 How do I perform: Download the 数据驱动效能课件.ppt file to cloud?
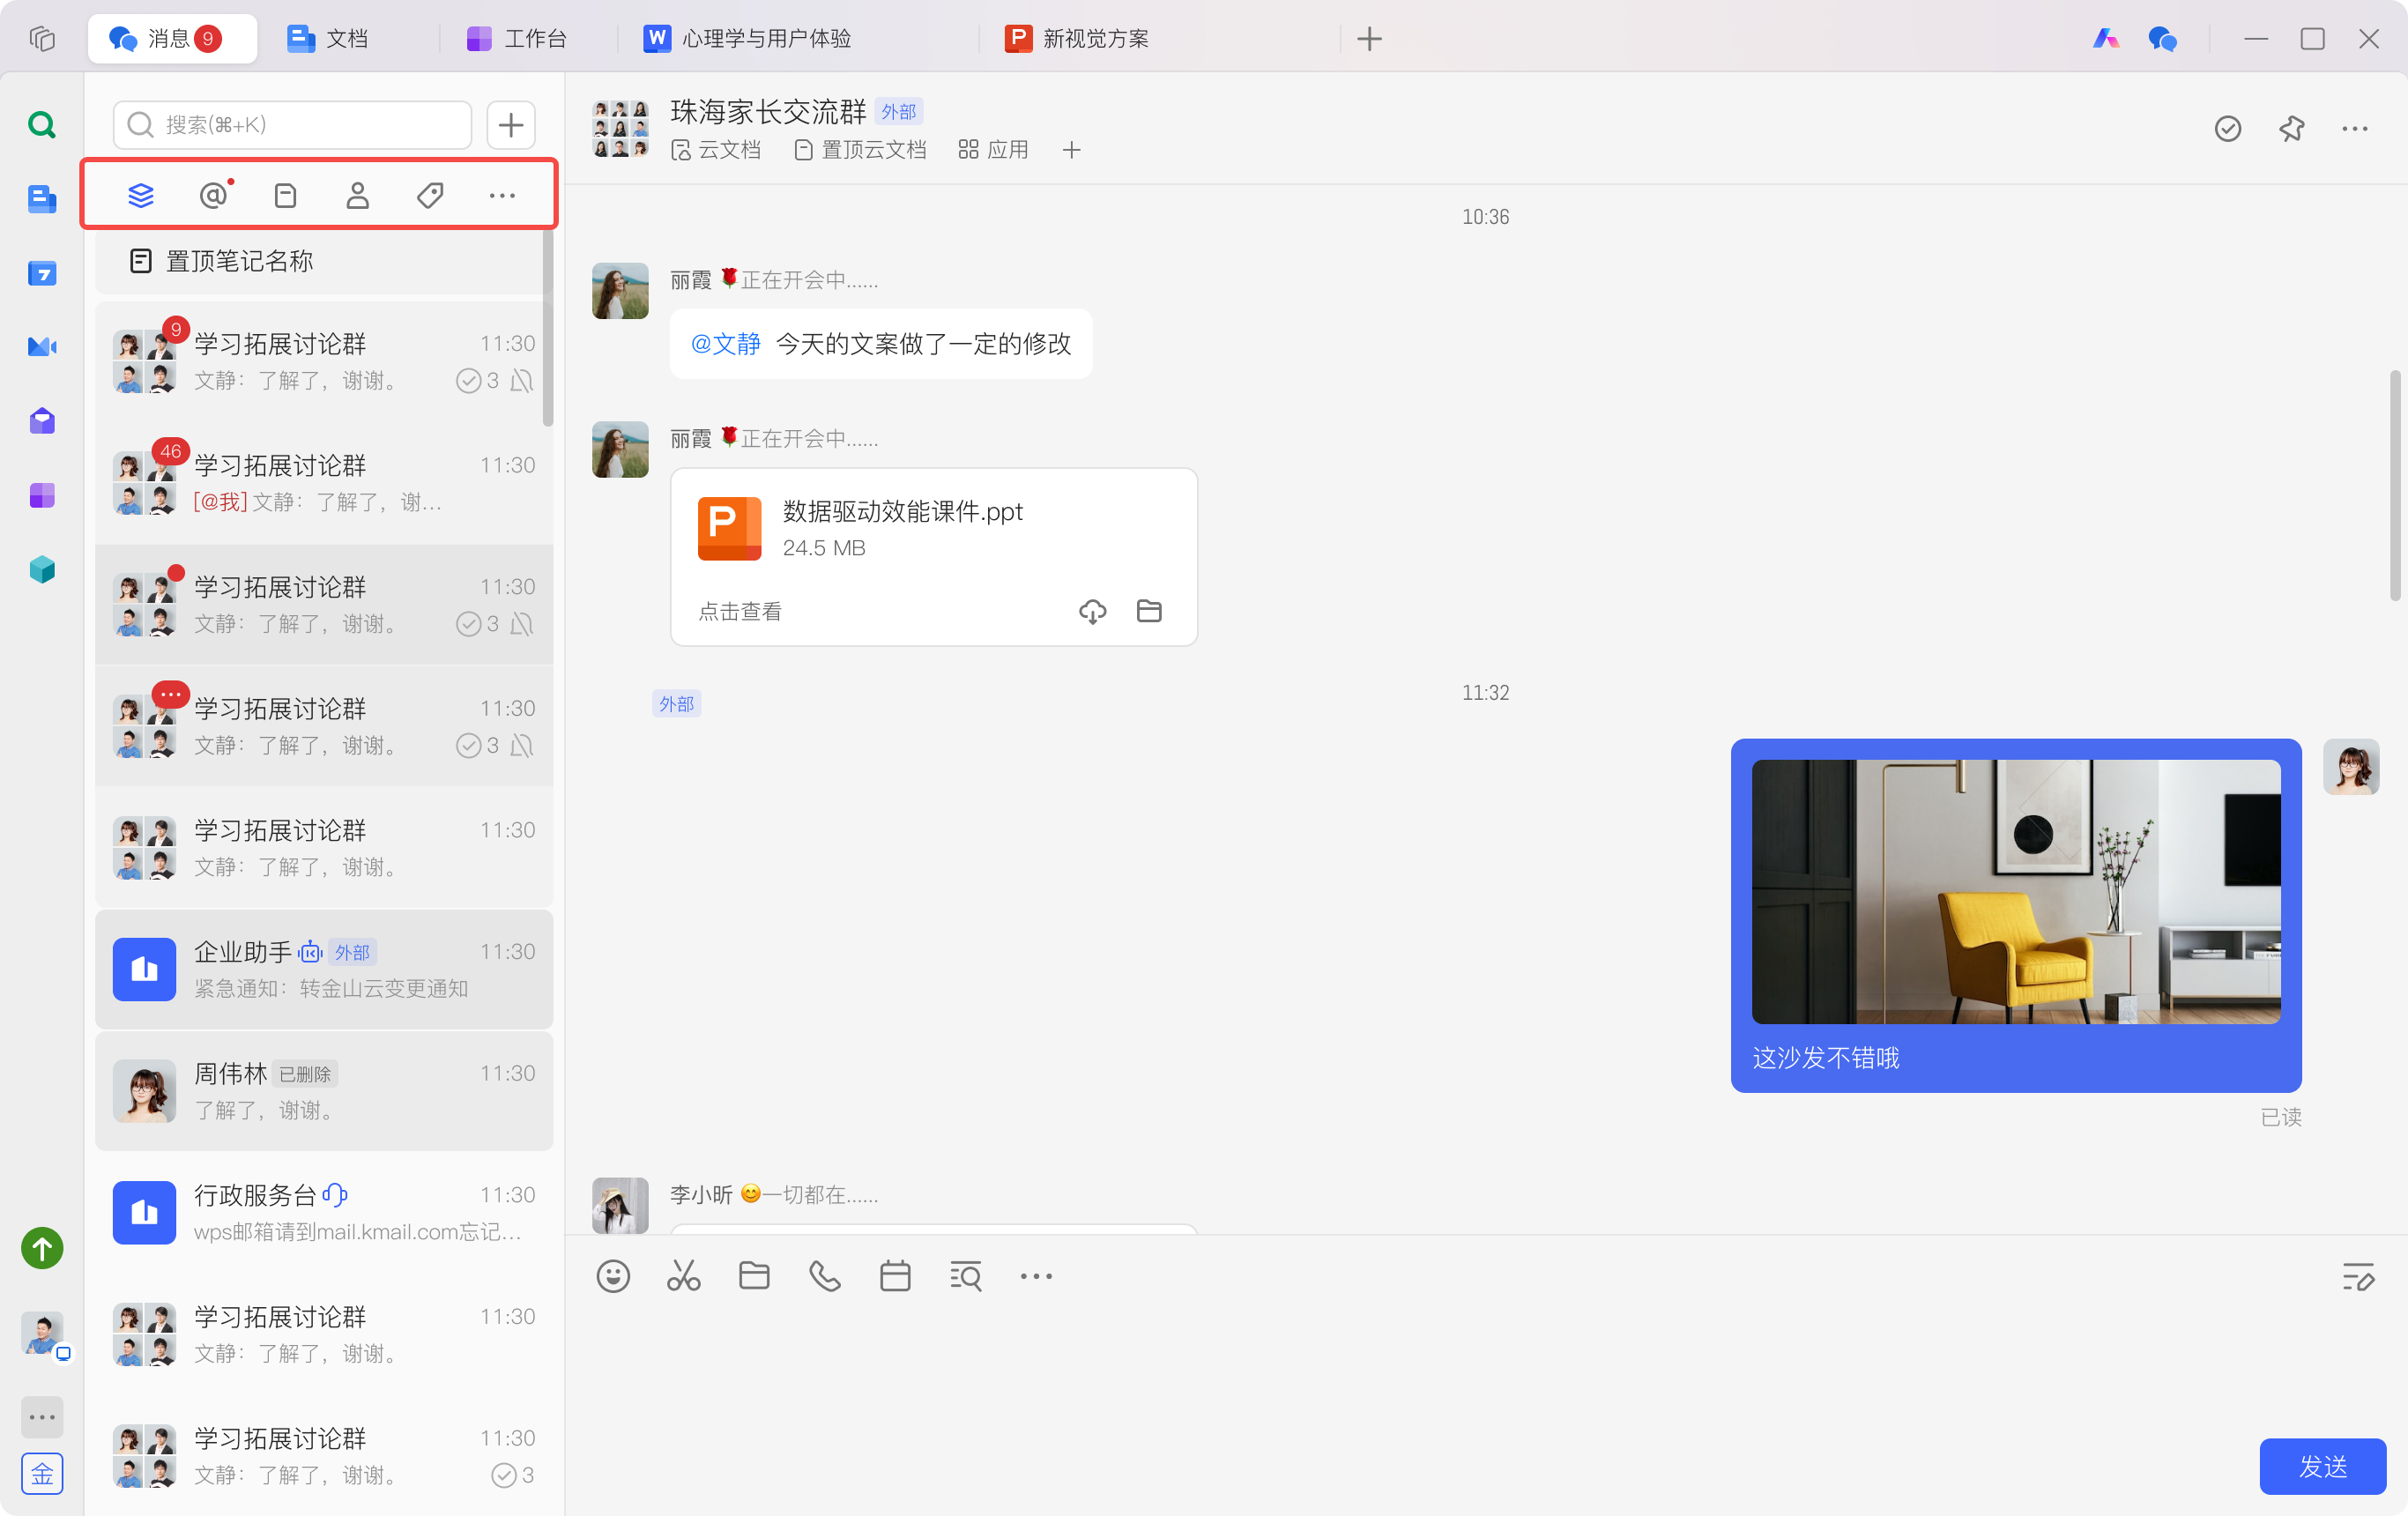1092,611
